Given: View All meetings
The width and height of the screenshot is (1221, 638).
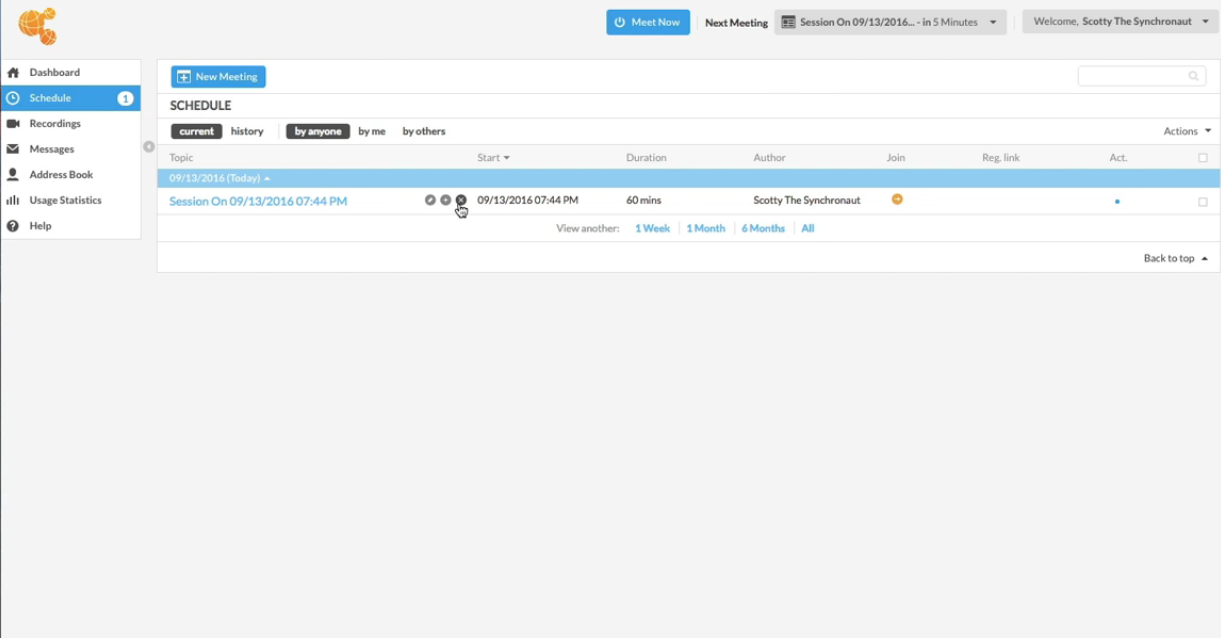Looking at the screenshot, I should coord(808,228).
